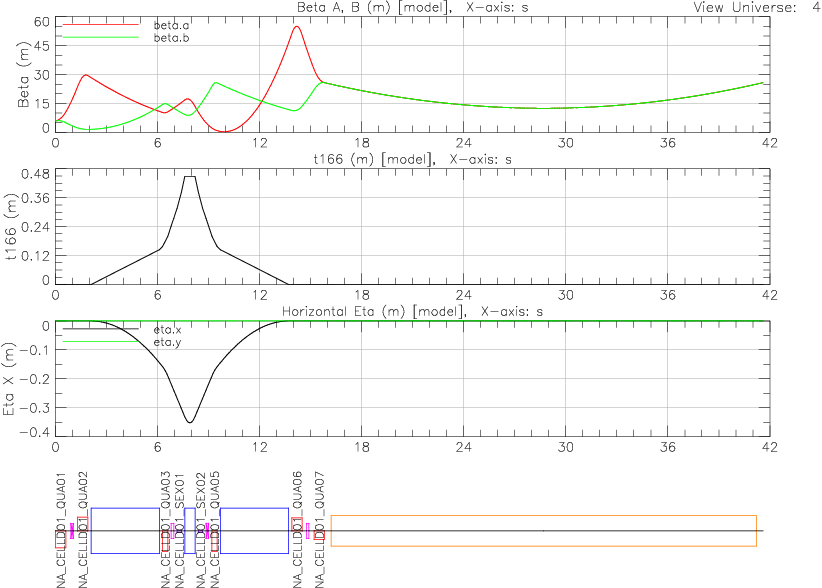
Task: Click the '18' x-axis label under the Beta plot
Action: click(x=362, y=143)
